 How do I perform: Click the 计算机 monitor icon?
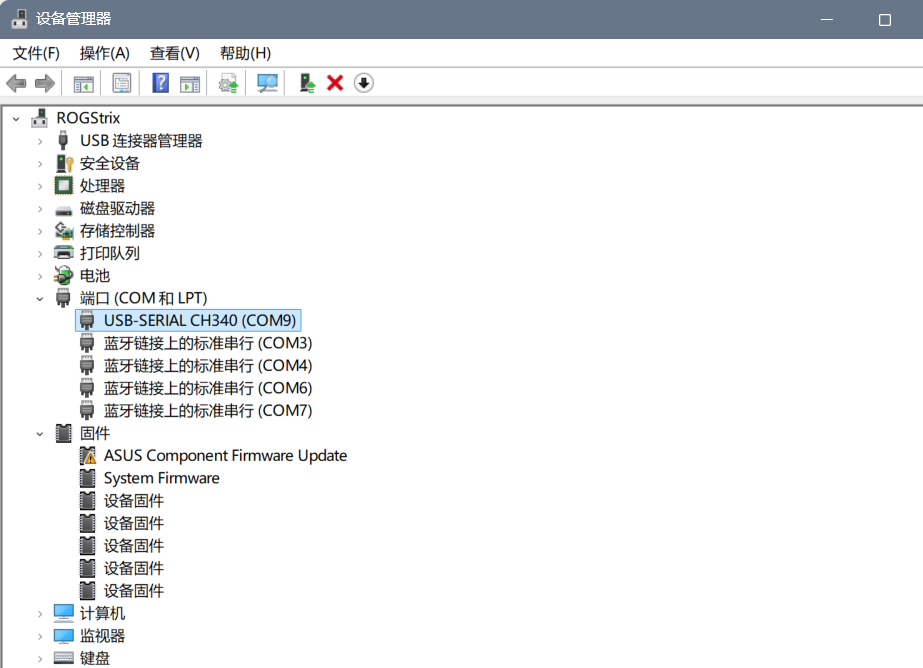coord(64,613)
